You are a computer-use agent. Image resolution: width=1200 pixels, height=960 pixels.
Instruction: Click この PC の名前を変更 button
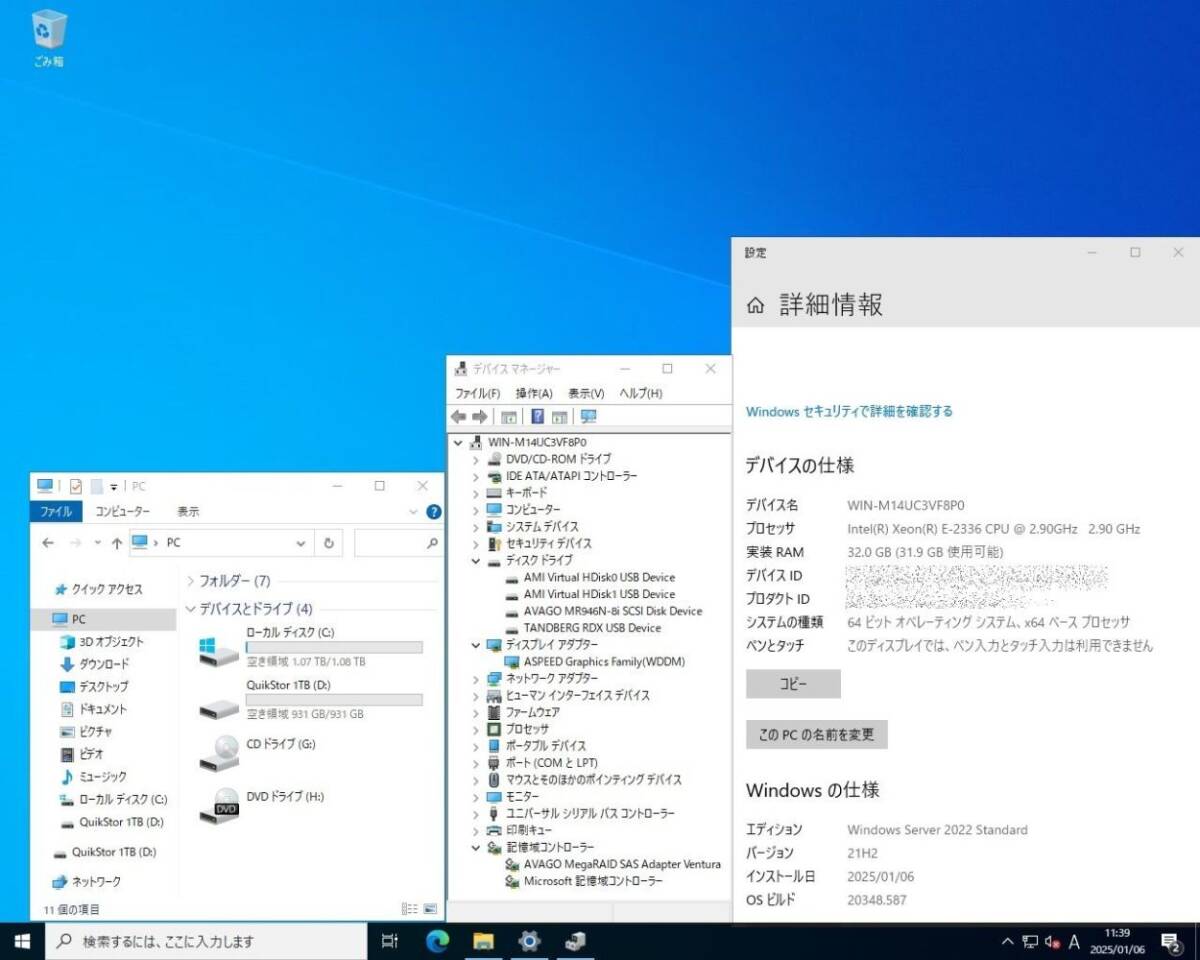coord(816,734)
